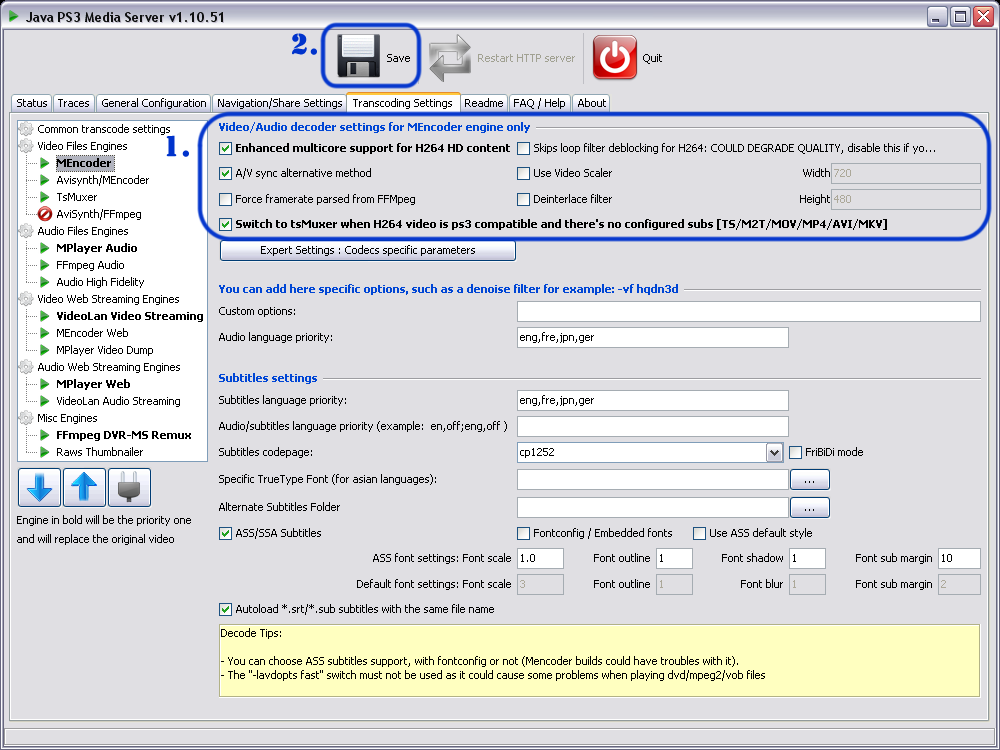The image size is (1000, 750).
Task: Open the Navigation/Share Settings tab
Action: click(279, 103)
